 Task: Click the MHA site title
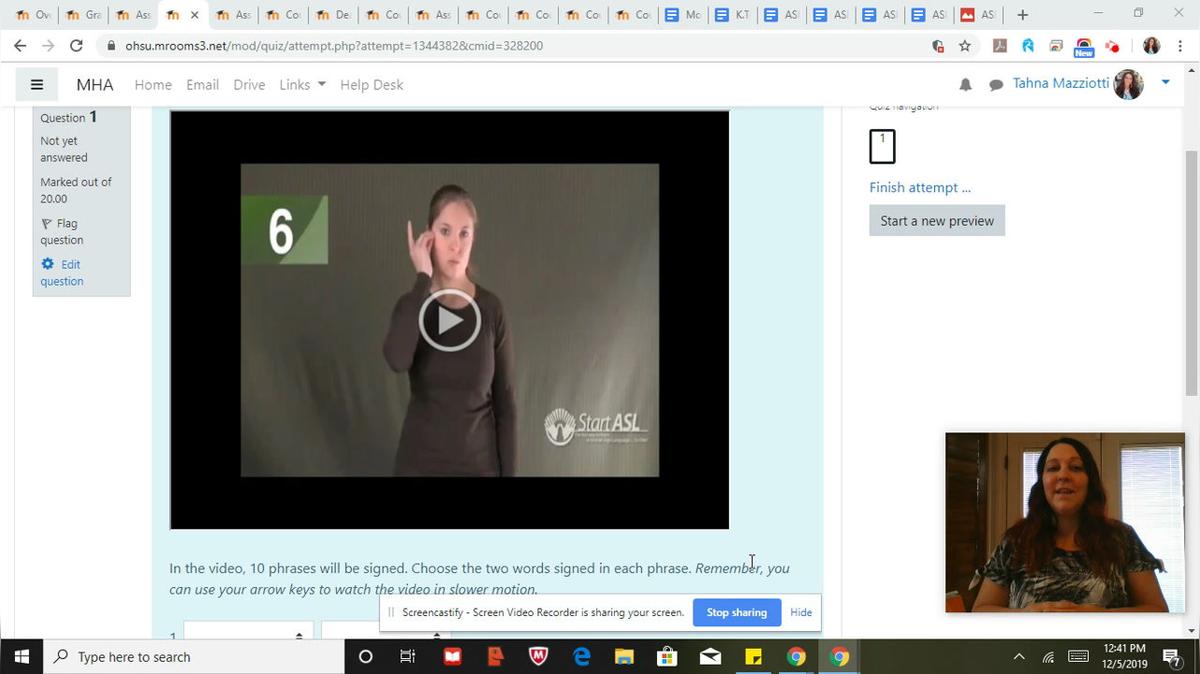pos(95,85)
